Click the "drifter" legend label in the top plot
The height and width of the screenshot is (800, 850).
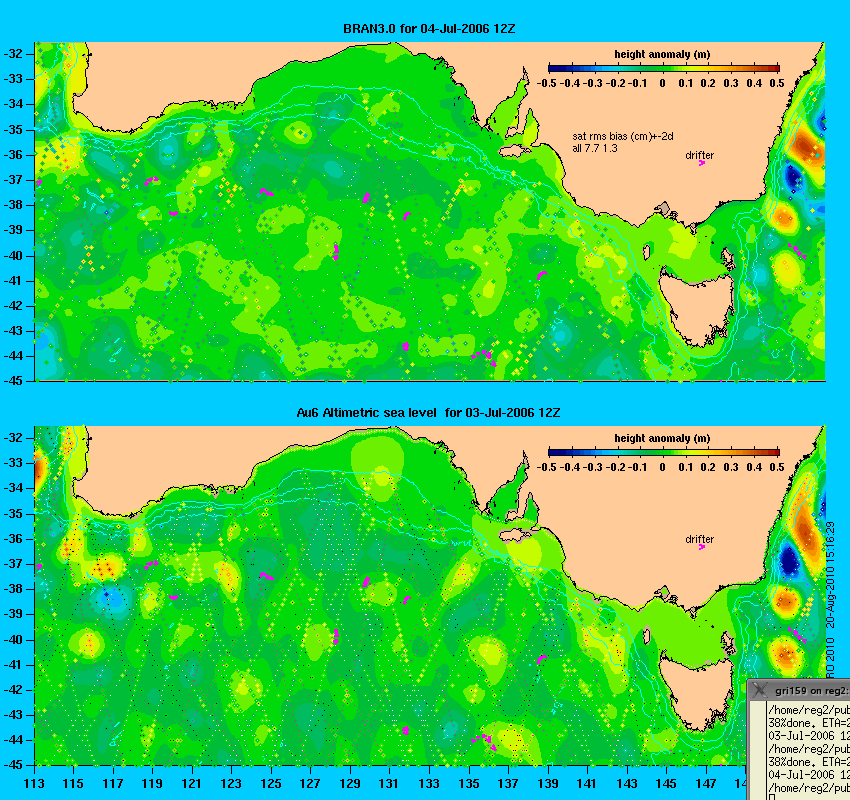click(x=699, y=155)
